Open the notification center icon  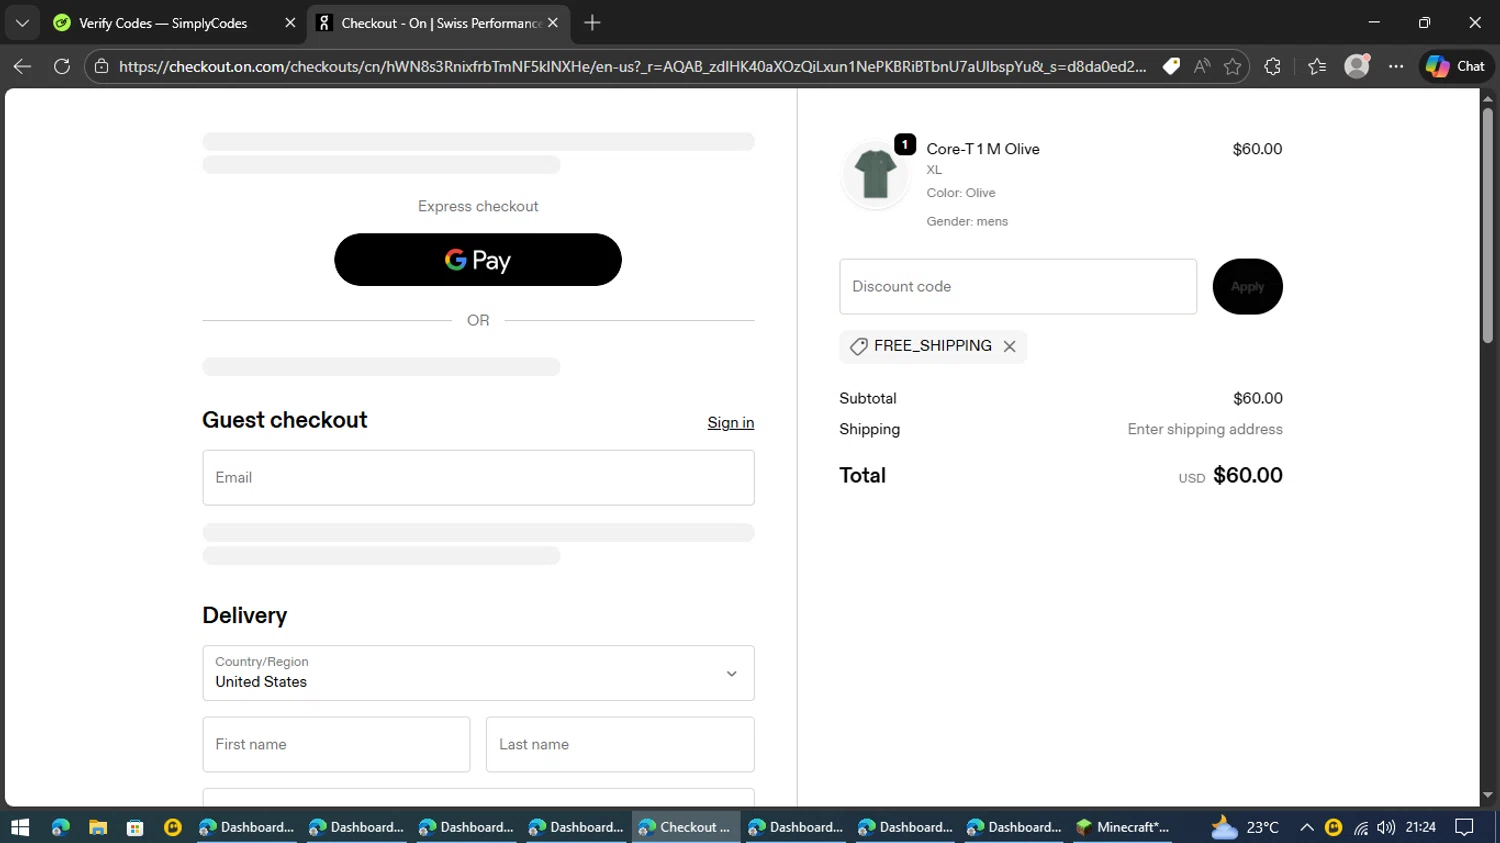click(x=1464, y=827)
